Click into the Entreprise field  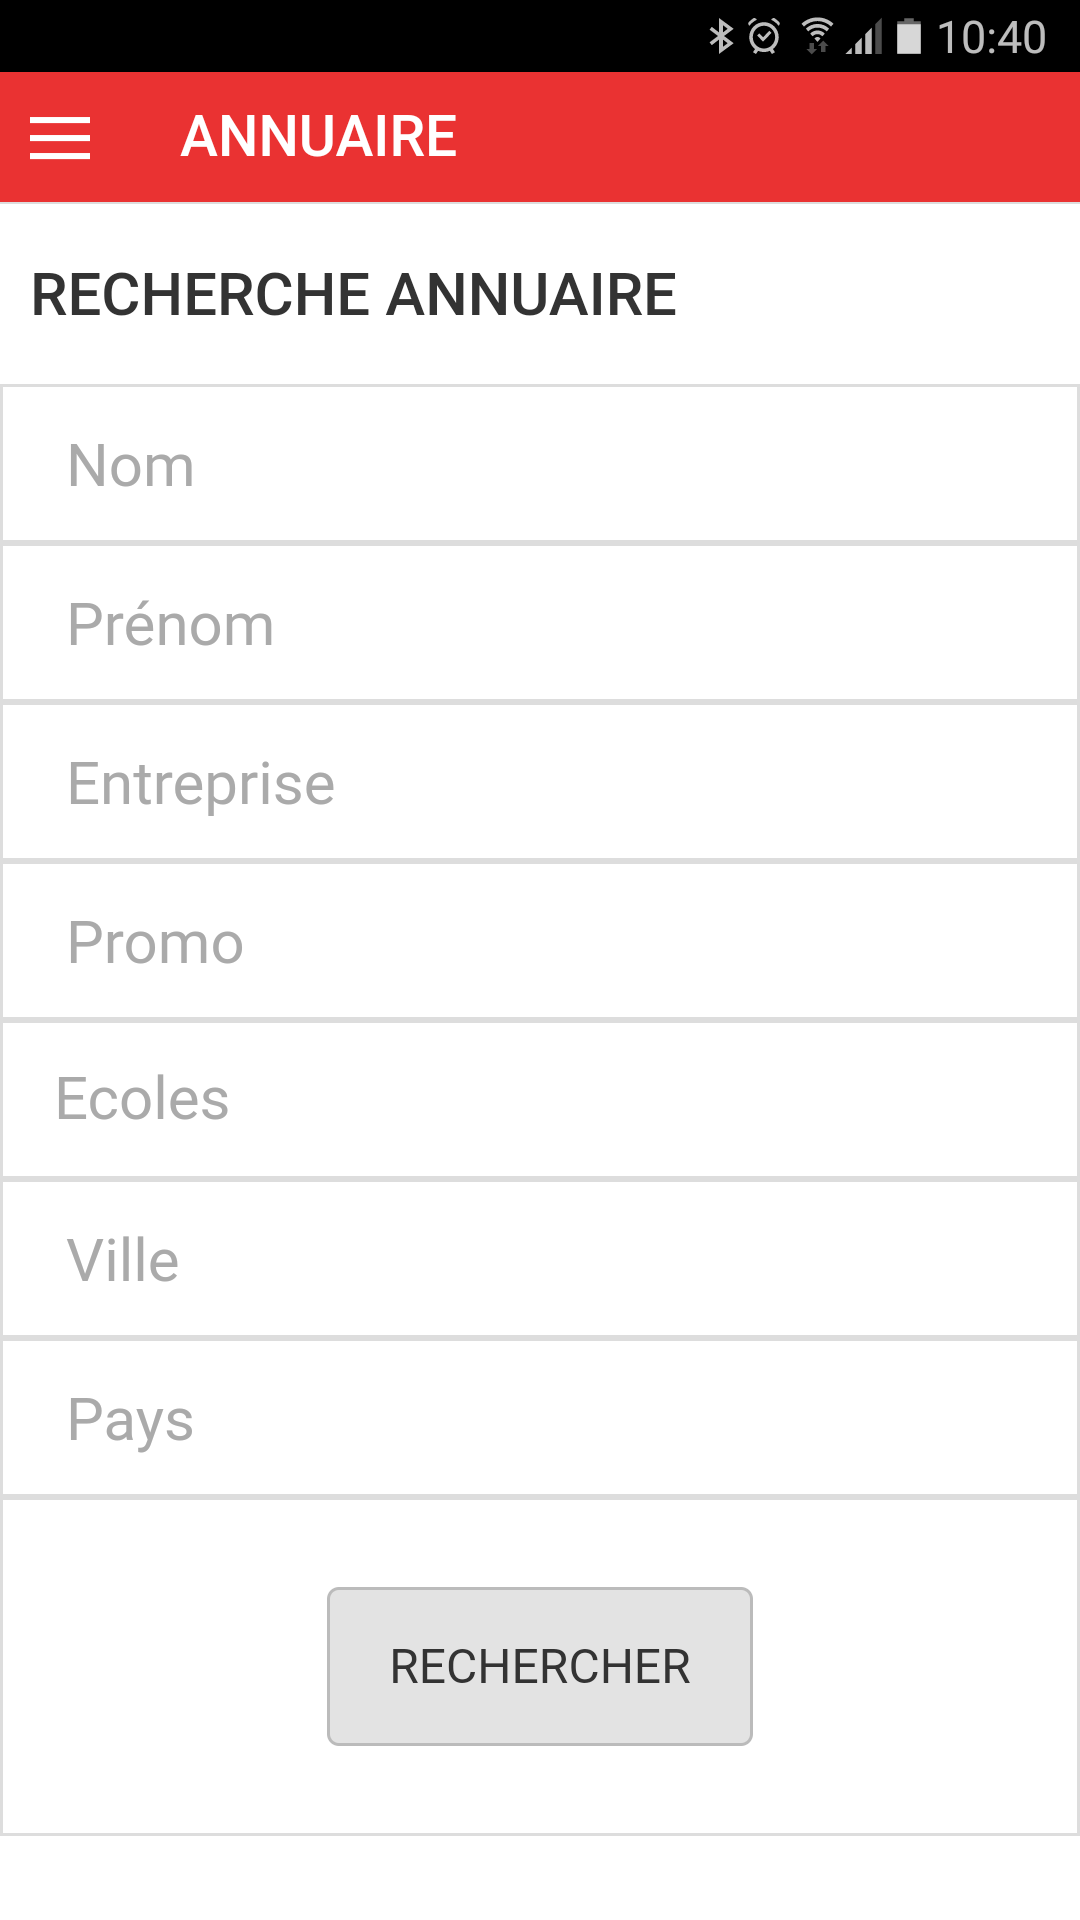coord(540,783)
